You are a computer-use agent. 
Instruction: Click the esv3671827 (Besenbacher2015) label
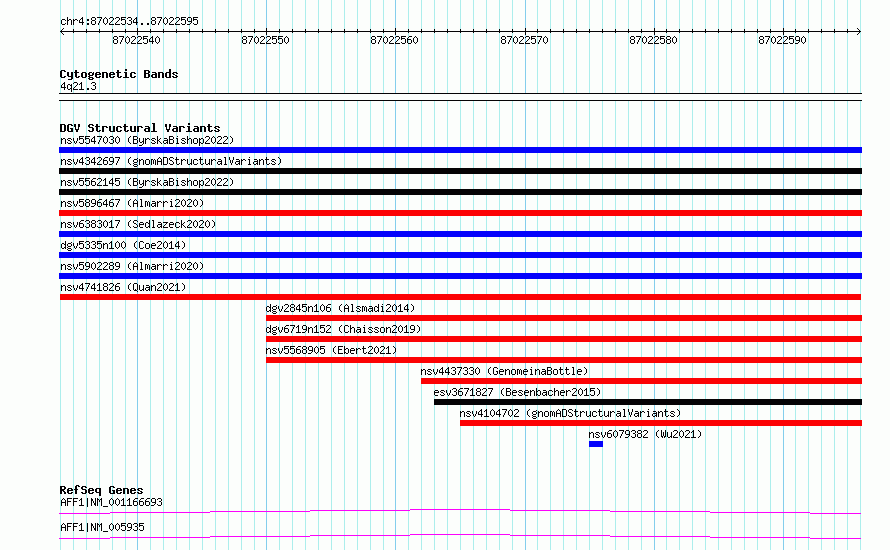pyautogui.click(x=517, y=392)
